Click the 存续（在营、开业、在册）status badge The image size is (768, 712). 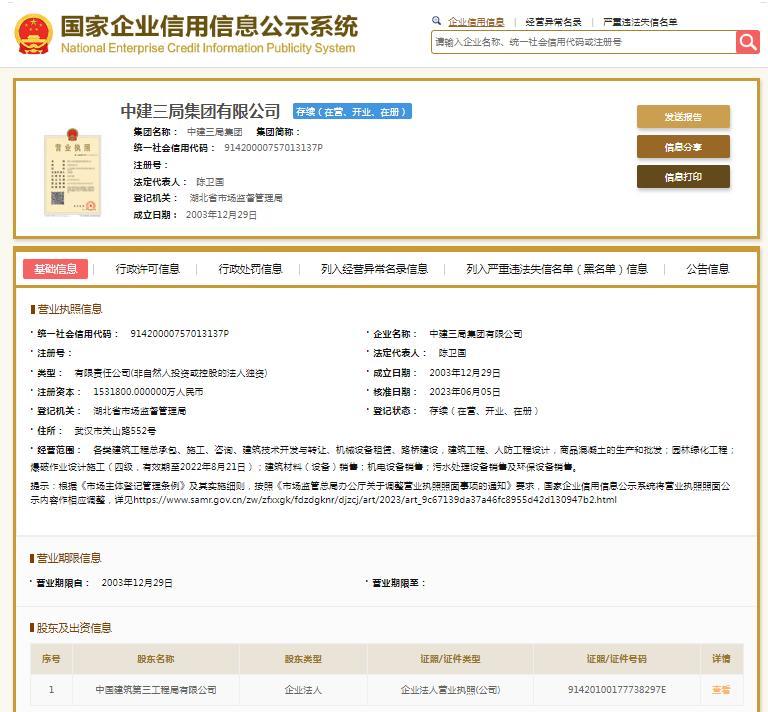(352, 112)
